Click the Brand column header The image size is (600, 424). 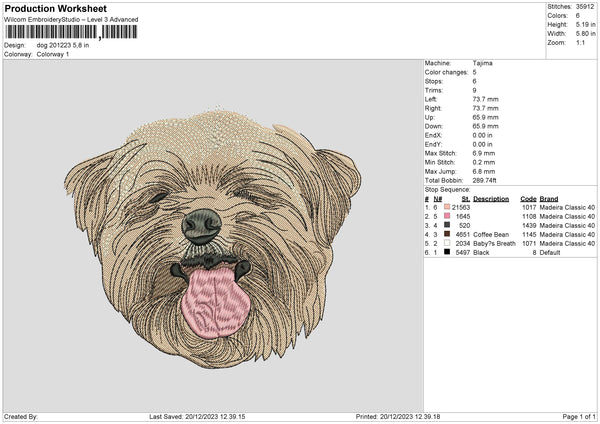tap(551, 198)
